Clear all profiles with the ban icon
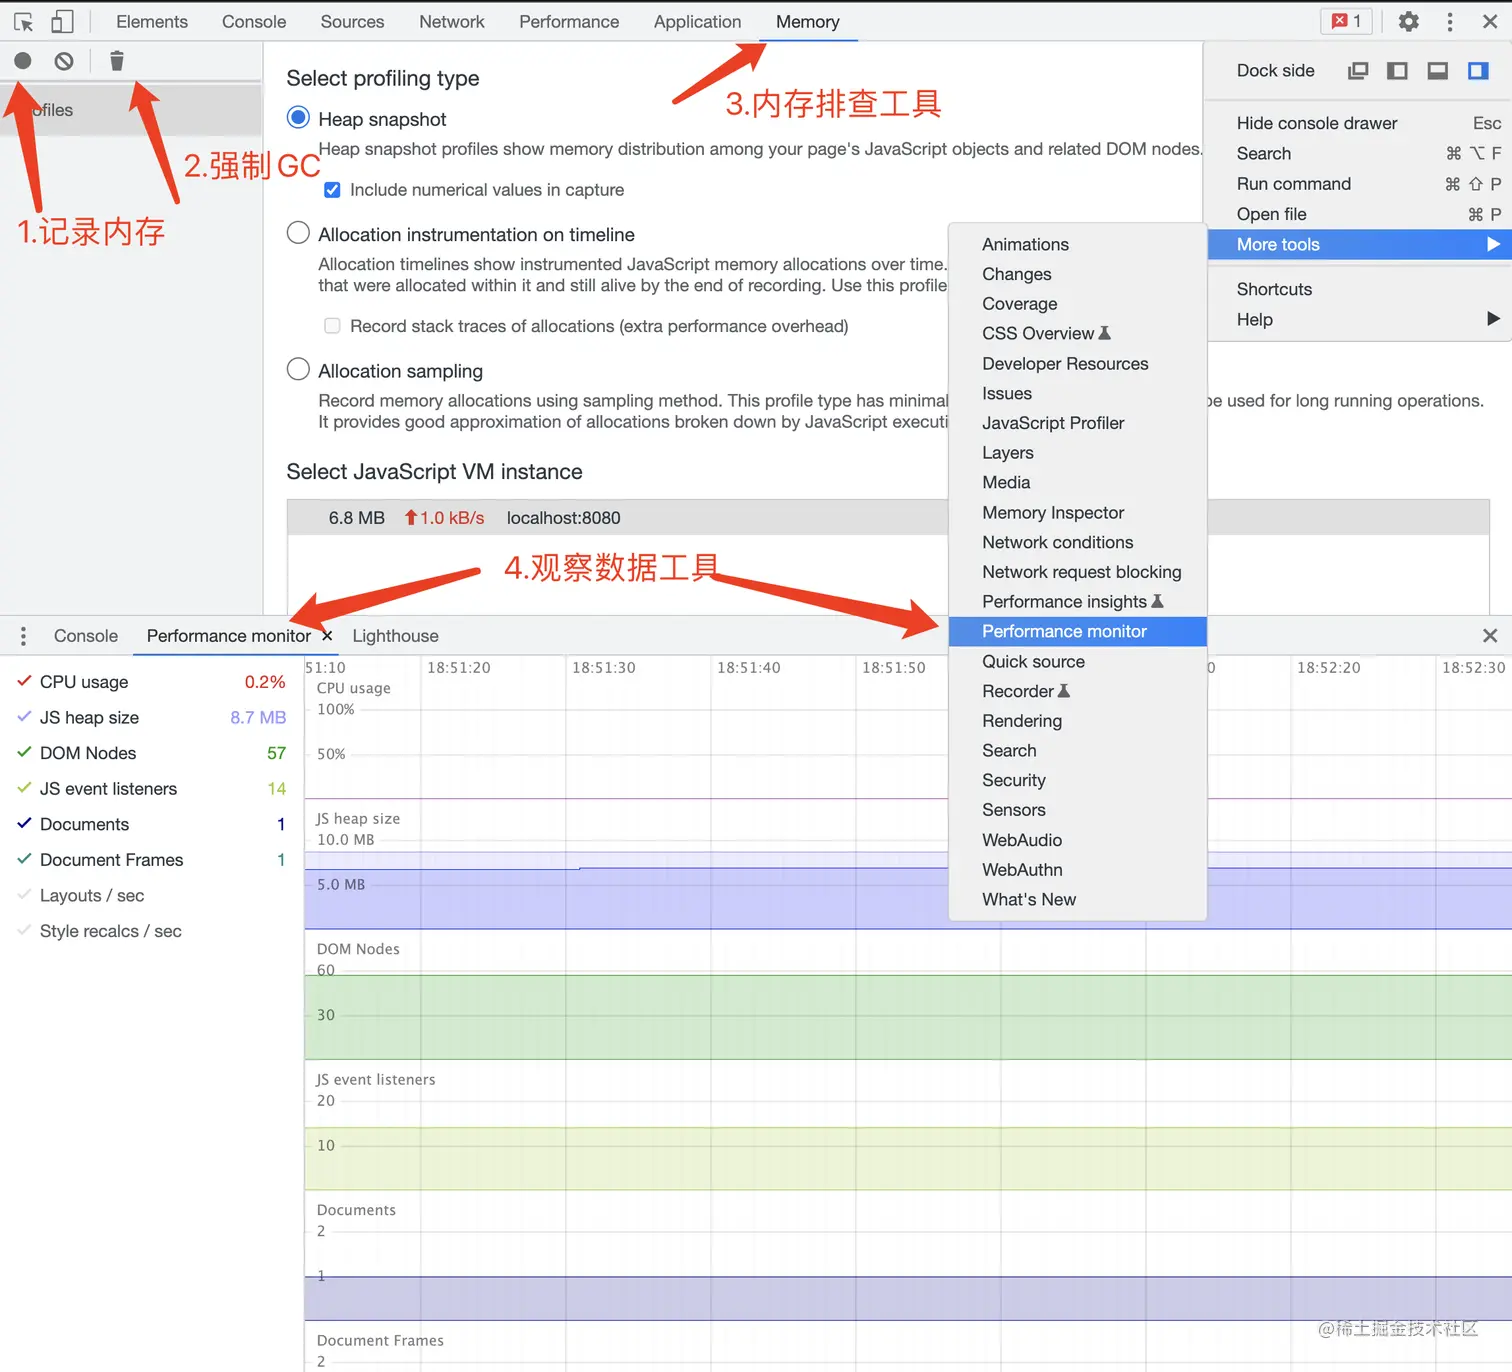This screenshot has width=1512, height=1372. [64, 61]
